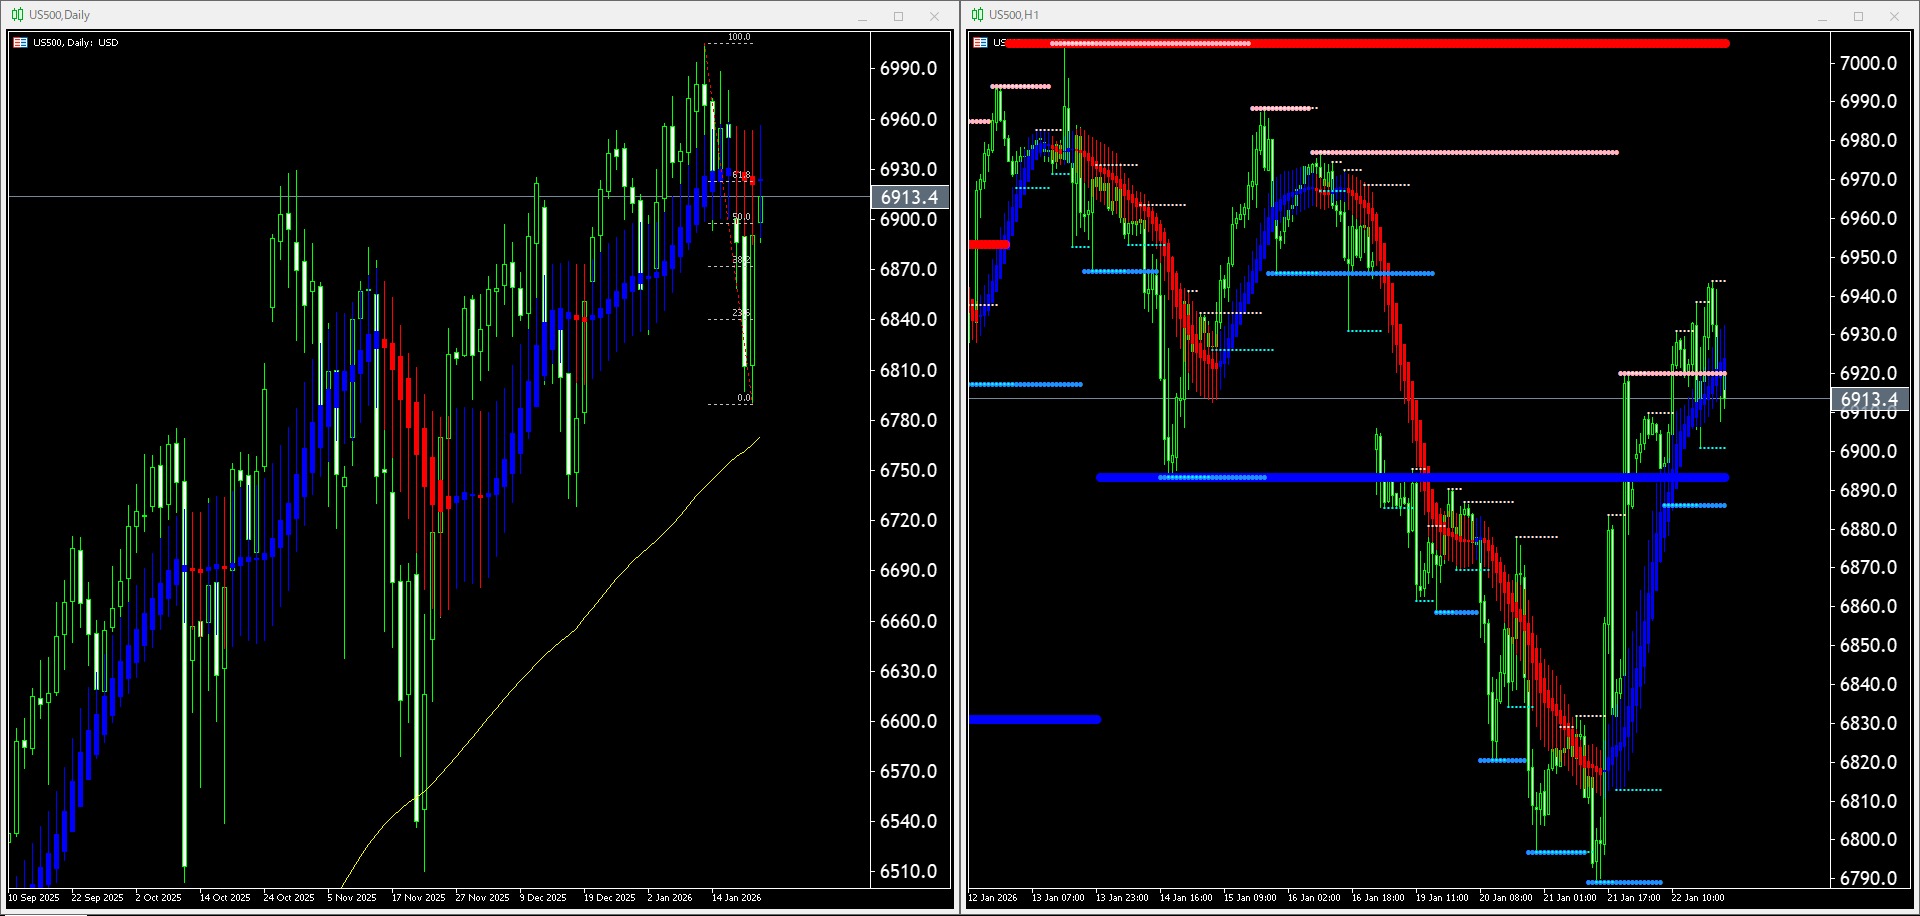Viewport: 1920px width, 916px height.
Task: Click 6800.0 on the H1 price scale
Action: click(x=1869, y=839)
